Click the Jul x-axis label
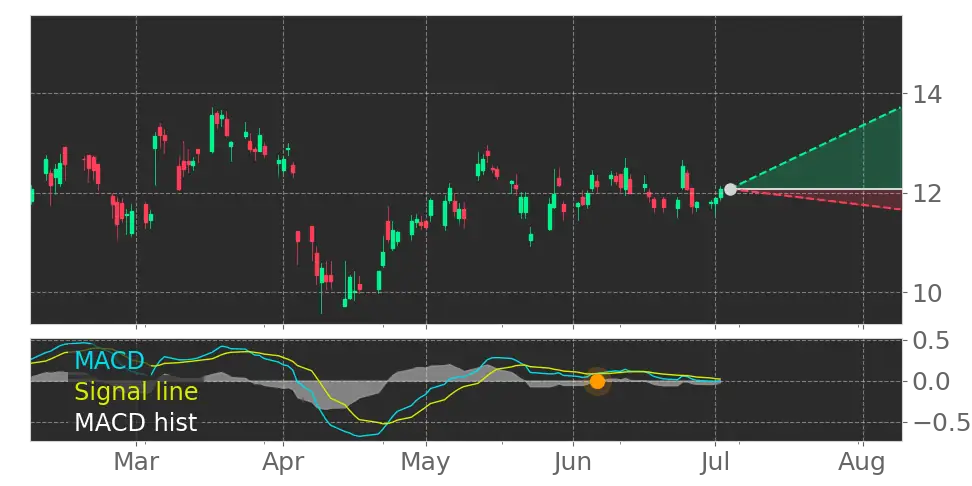The image size is (972, 486). click(x=716, y=462)
